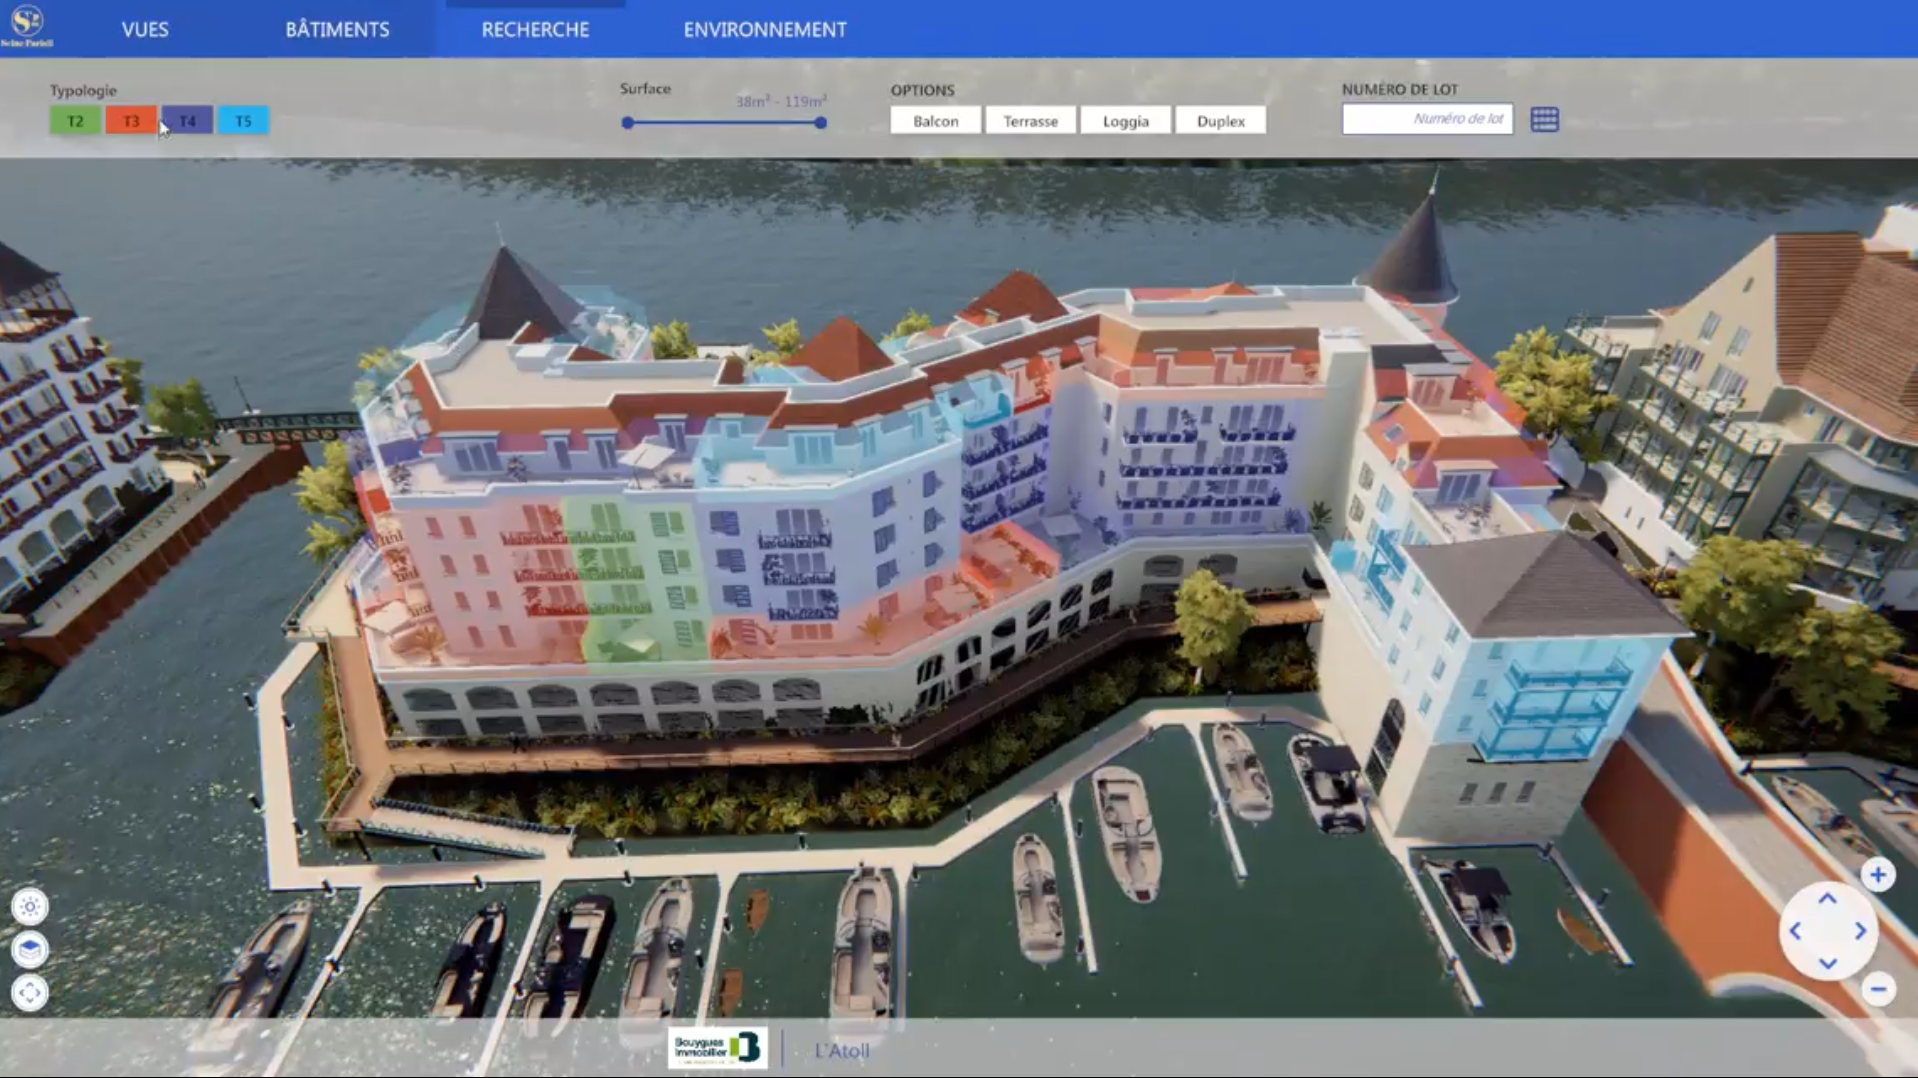
Task: Enable the Balcon option filter
Action: (935, 120)
